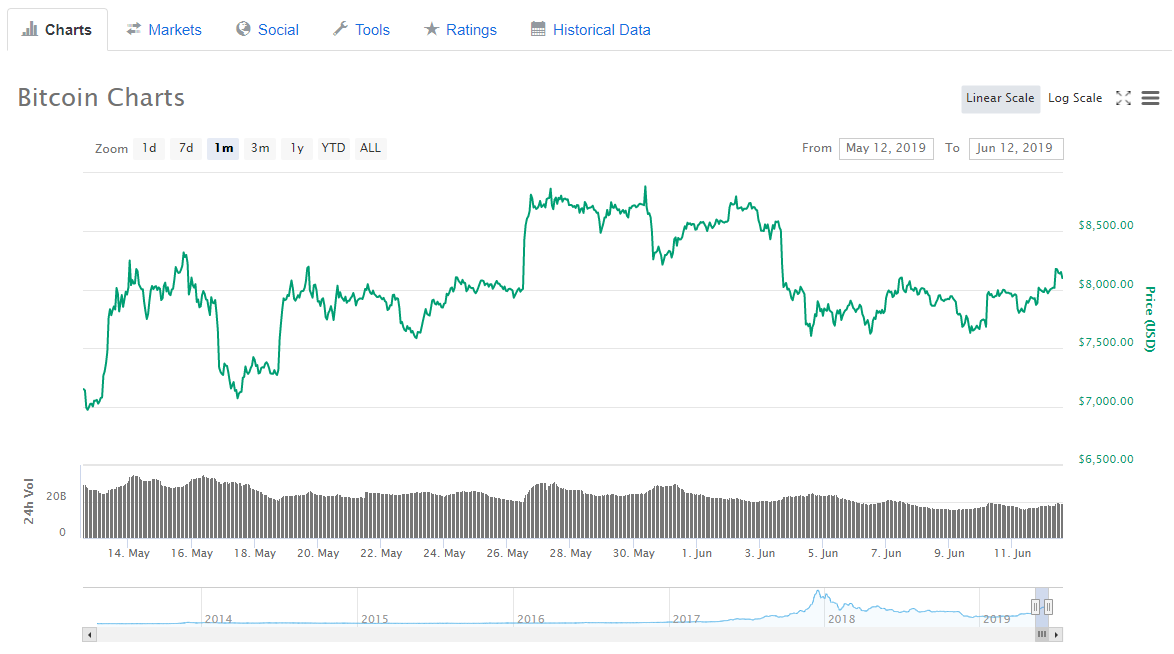Set zoom to ALL
1174x654 pixels.
point(370,148)
